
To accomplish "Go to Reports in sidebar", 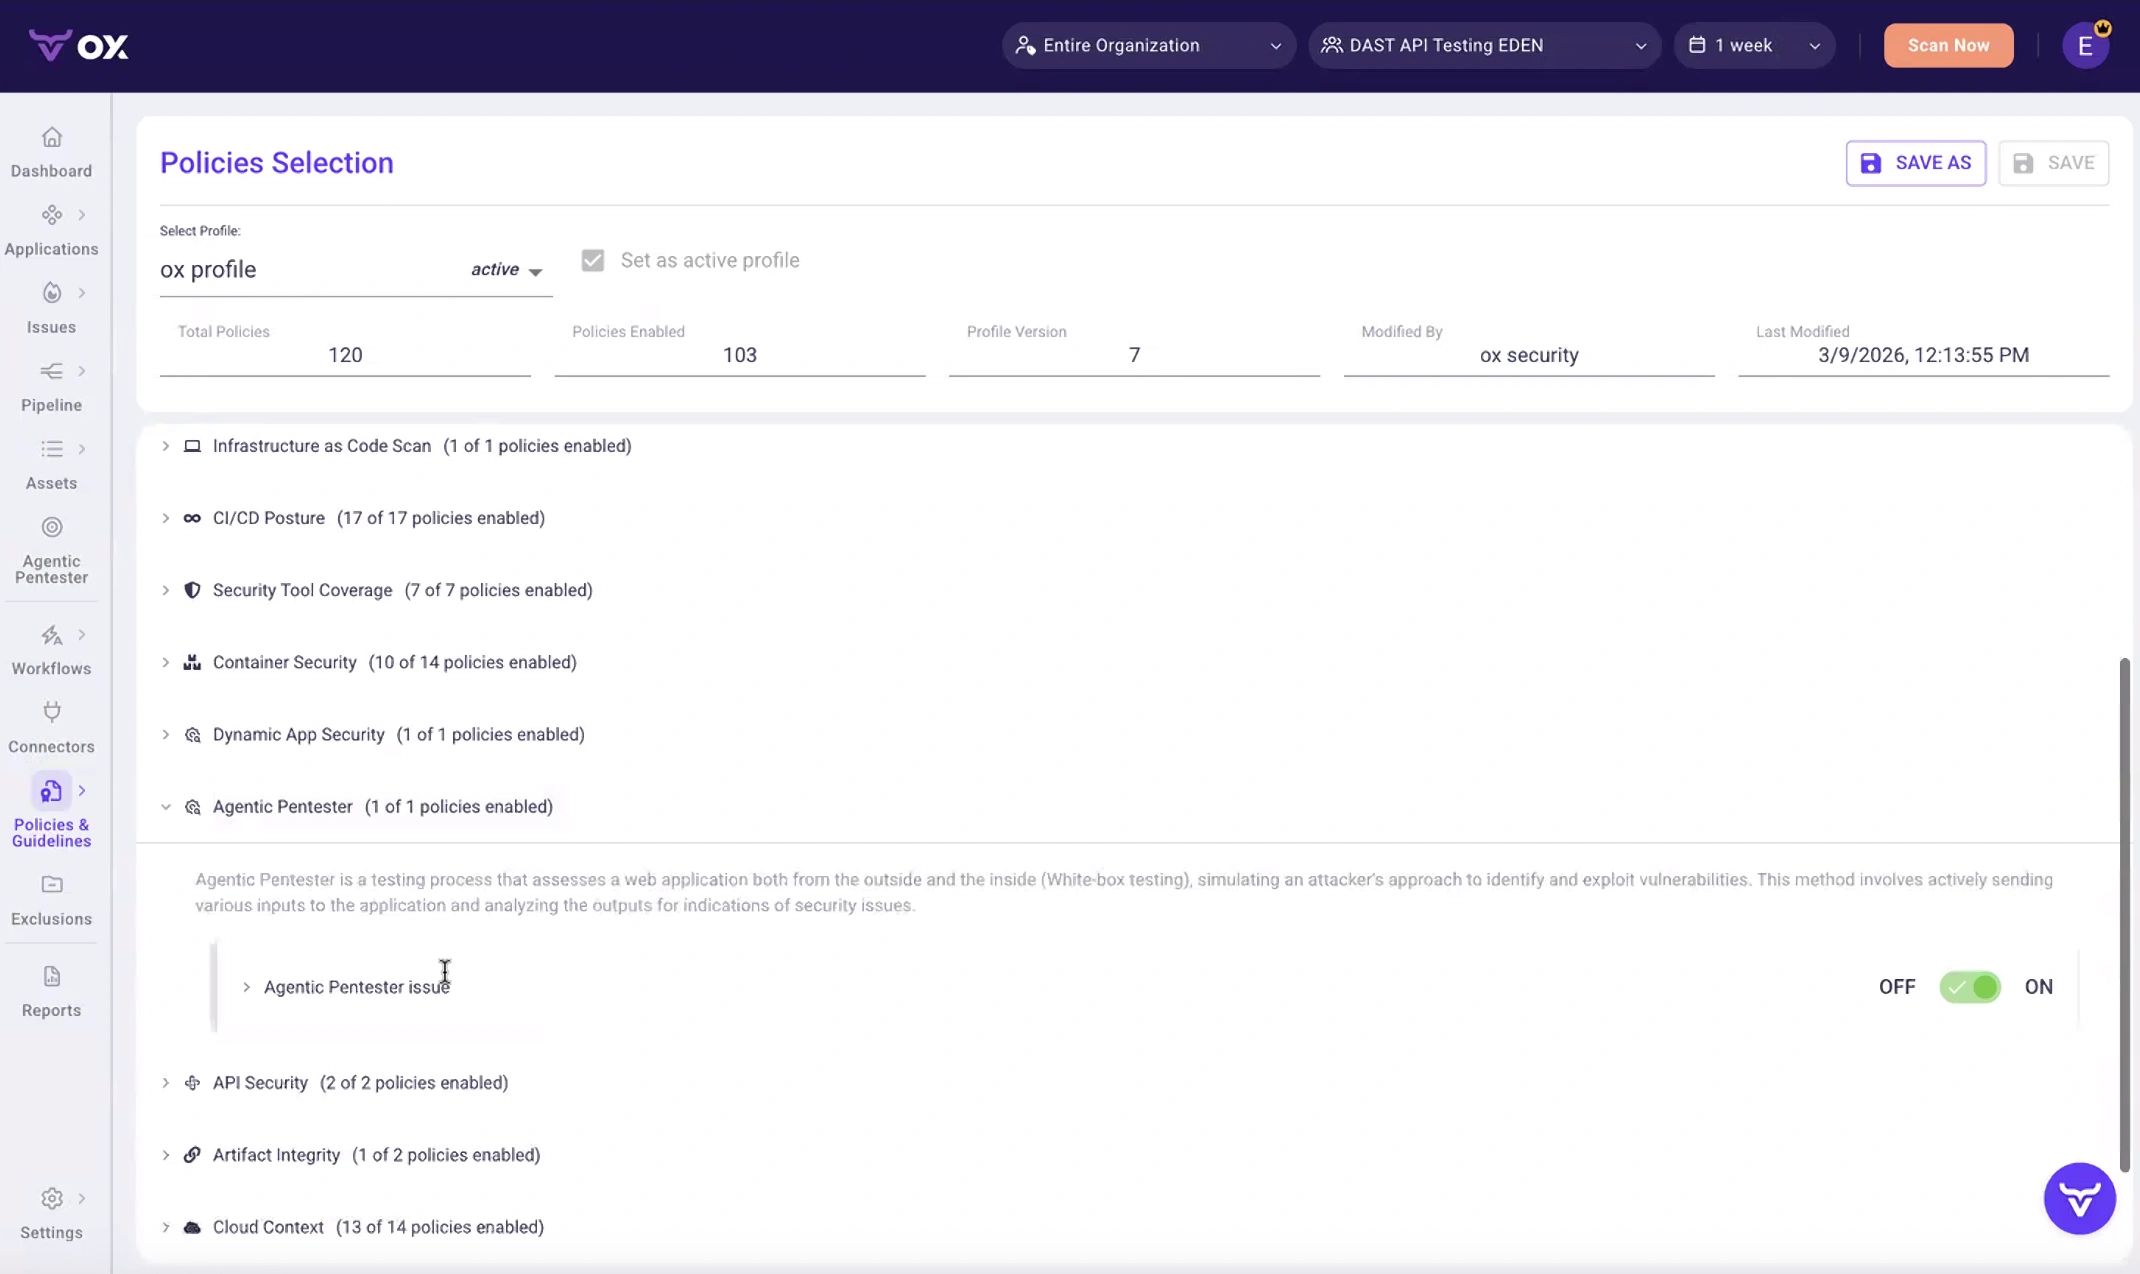I will tap(52, 1010).
